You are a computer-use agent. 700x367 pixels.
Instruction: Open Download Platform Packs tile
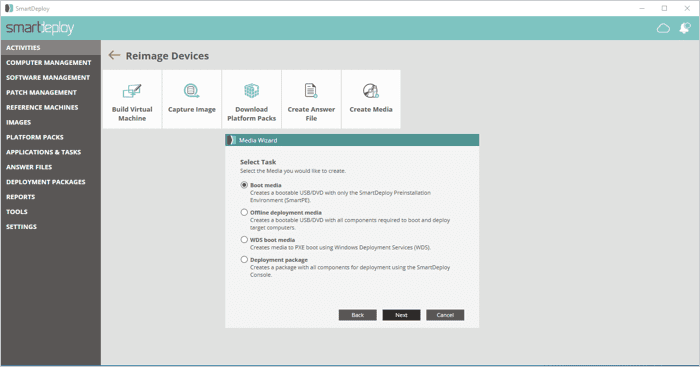(251, 99)
